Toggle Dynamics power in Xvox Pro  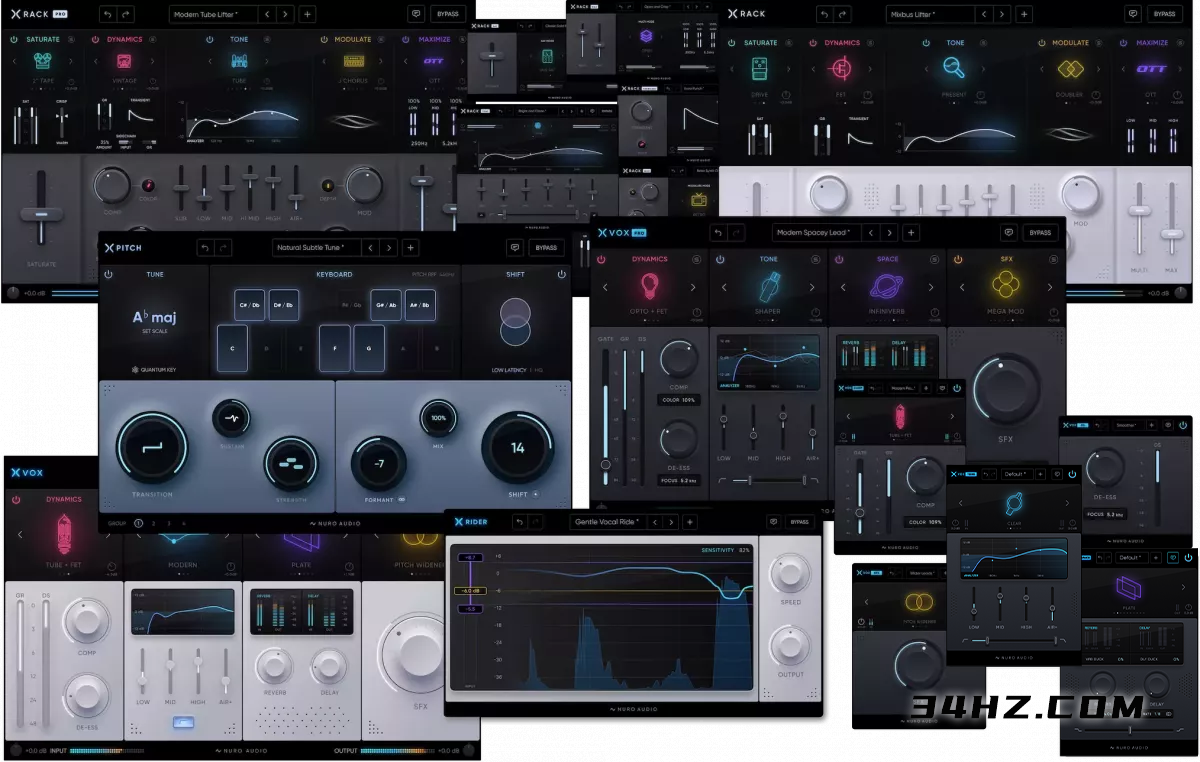coord(602,259)
